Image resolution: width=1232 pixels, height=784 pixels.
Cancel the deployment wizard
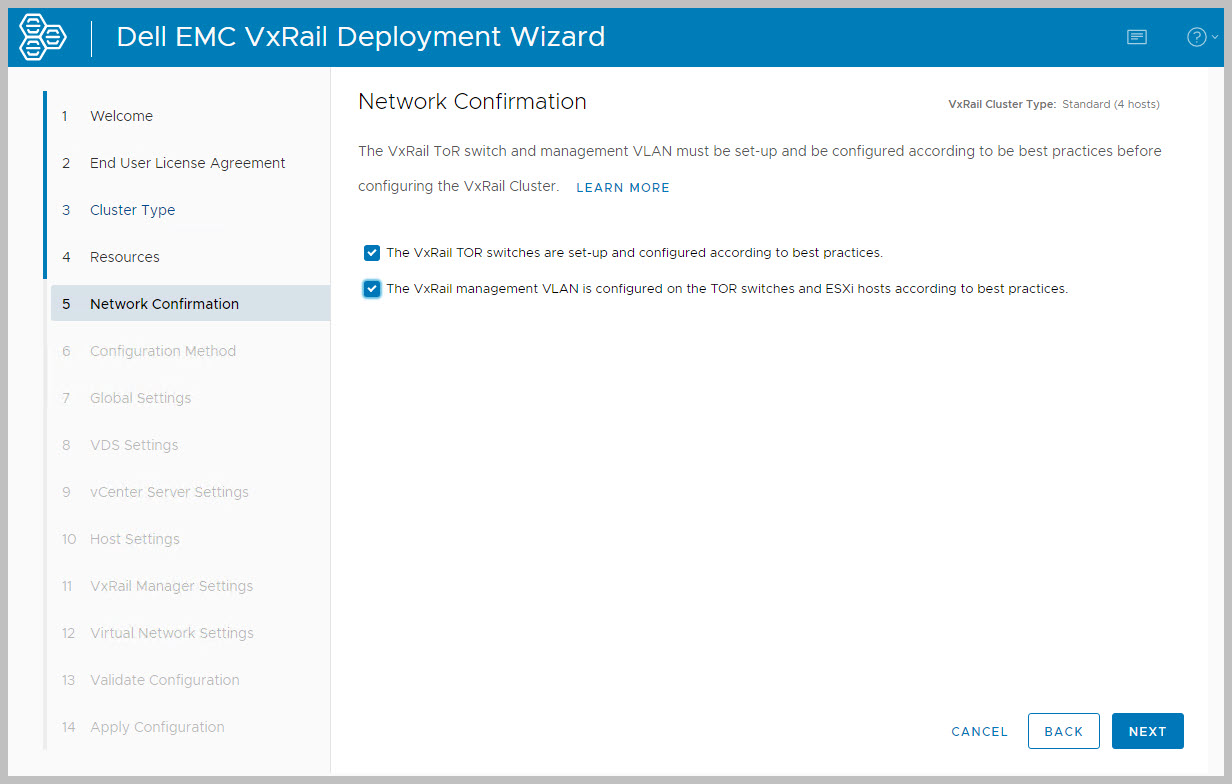(979, 732)
